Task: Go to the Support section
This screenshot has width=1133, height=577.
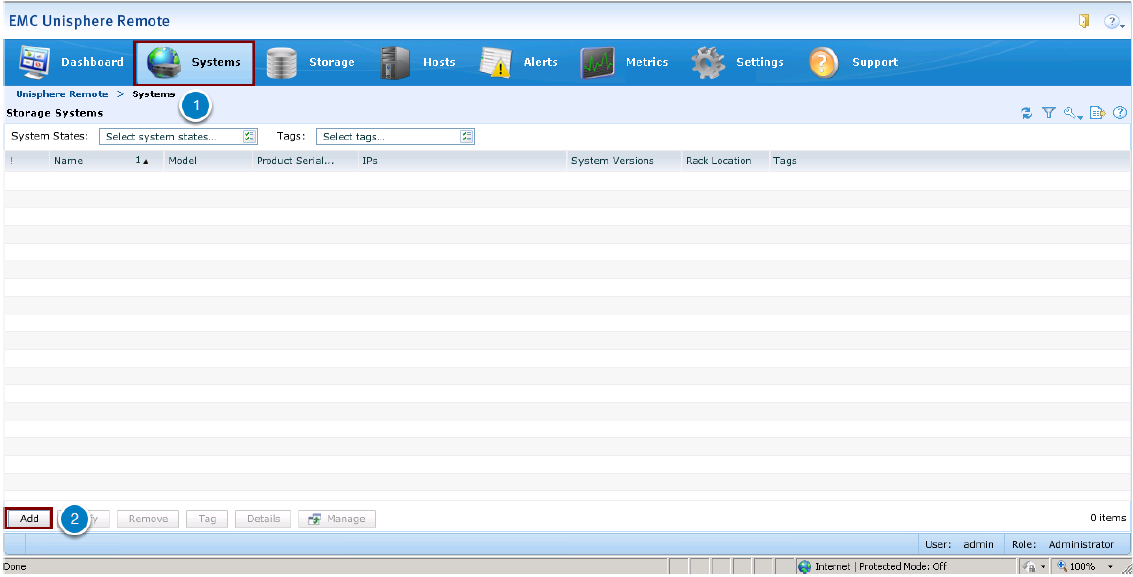Action: 853,63
